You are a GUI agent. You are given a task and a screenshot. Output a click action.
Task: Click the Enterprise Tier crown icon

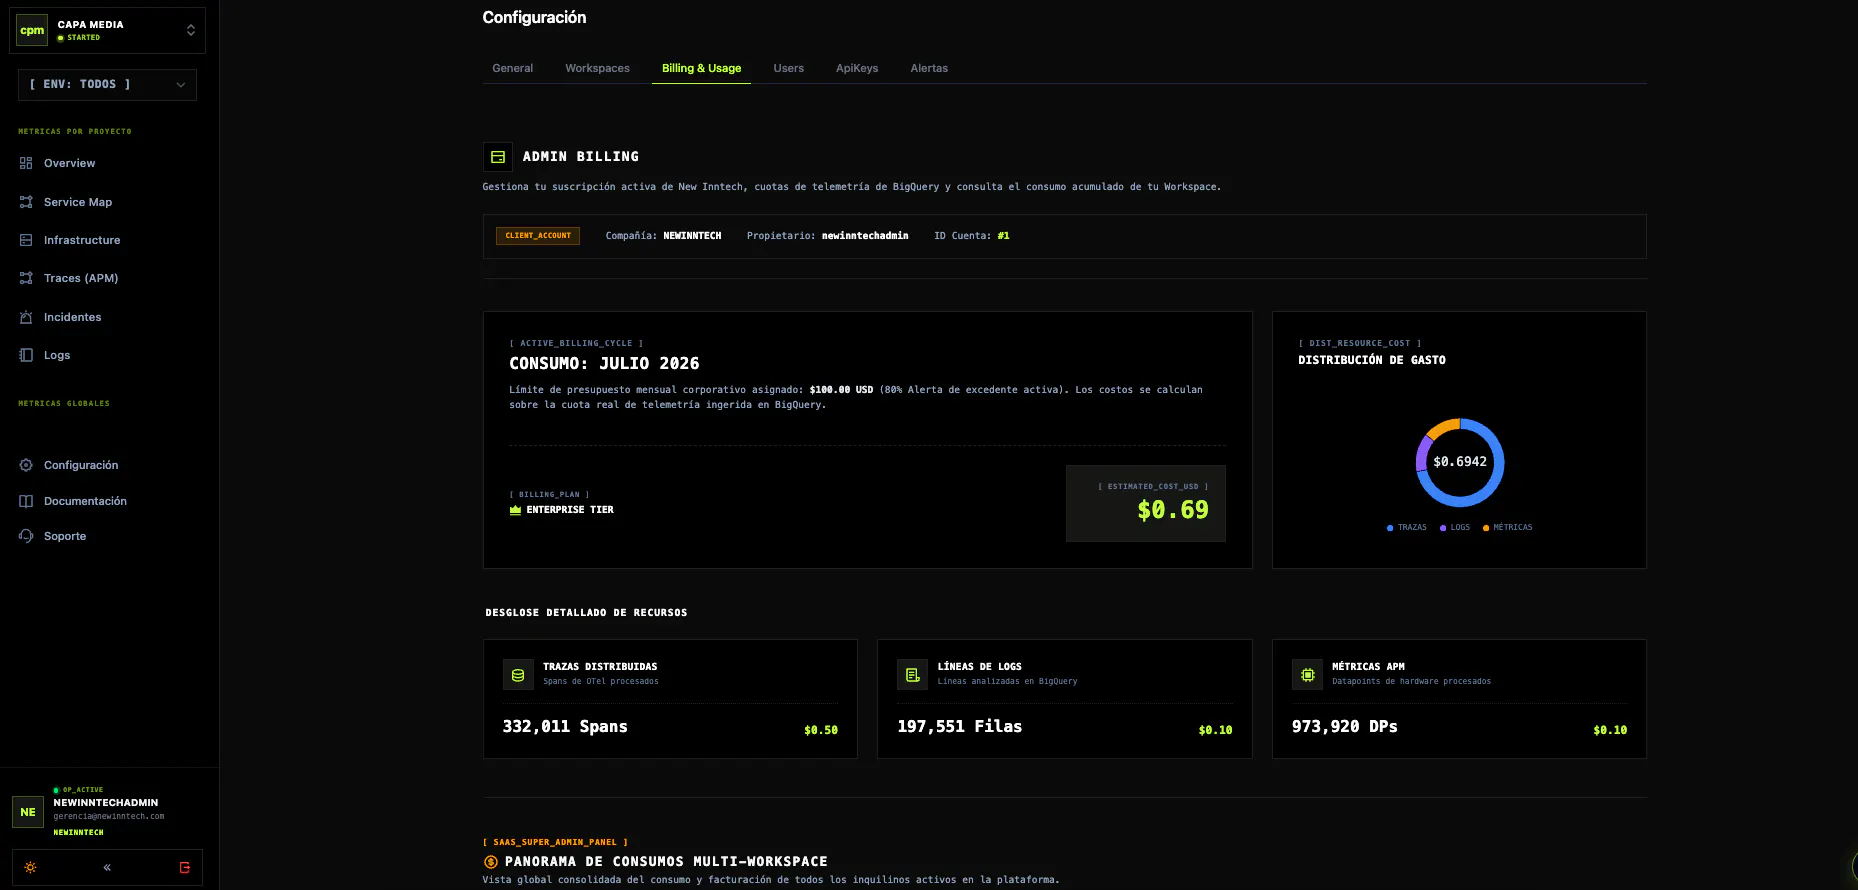(x=515, y=510)
